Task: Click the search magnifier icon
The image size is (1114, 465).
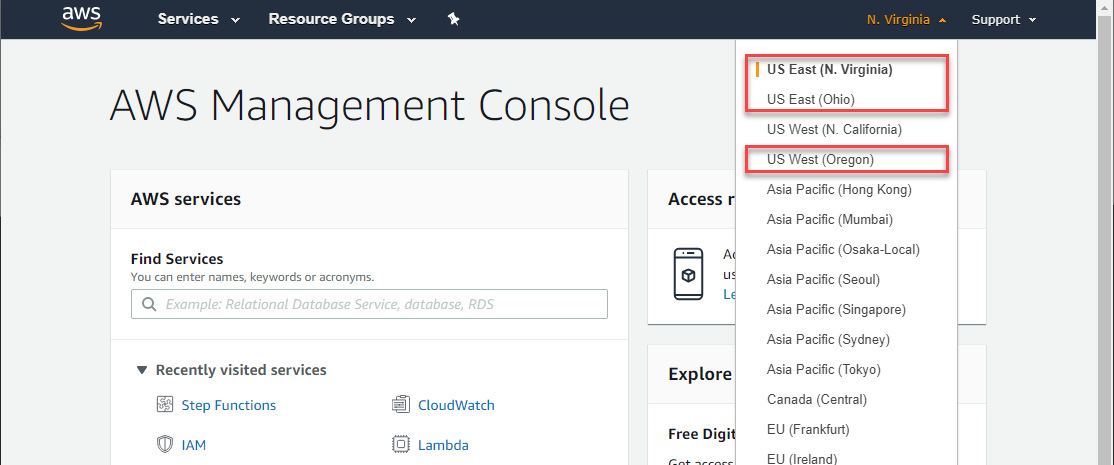Action: click(x=149, y=305)
